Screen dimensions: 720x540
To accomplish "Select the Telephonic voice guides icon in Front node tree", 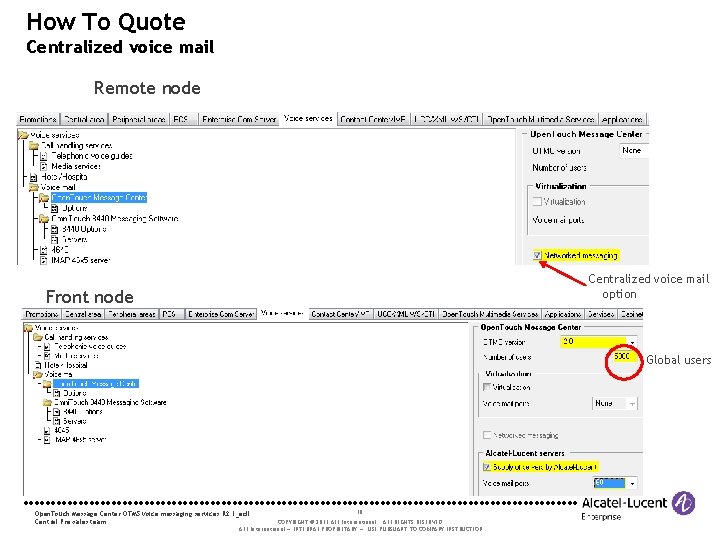I will pyautogui.click(x=47, y=346).
